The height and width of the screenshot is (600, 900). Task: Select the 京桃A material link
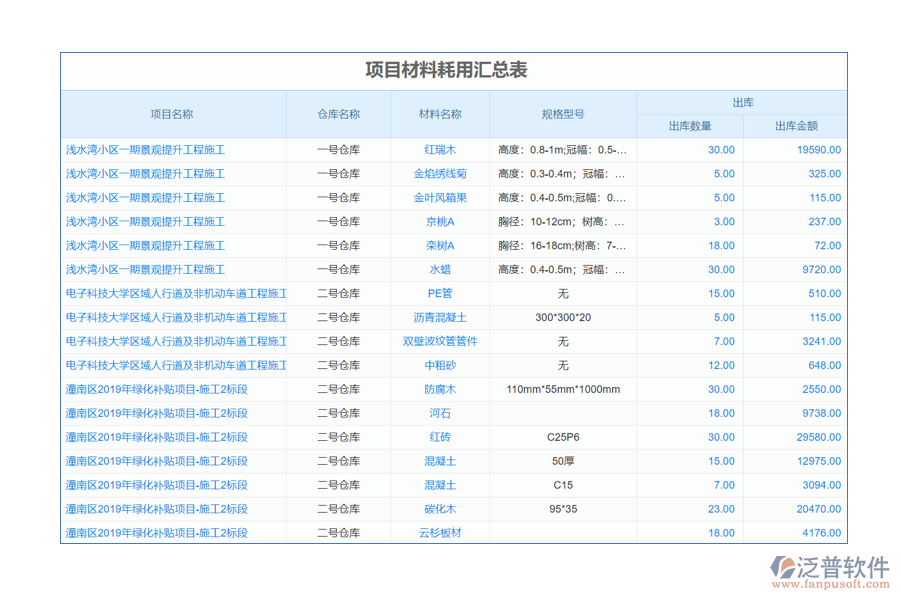click(x=440, y=222)
